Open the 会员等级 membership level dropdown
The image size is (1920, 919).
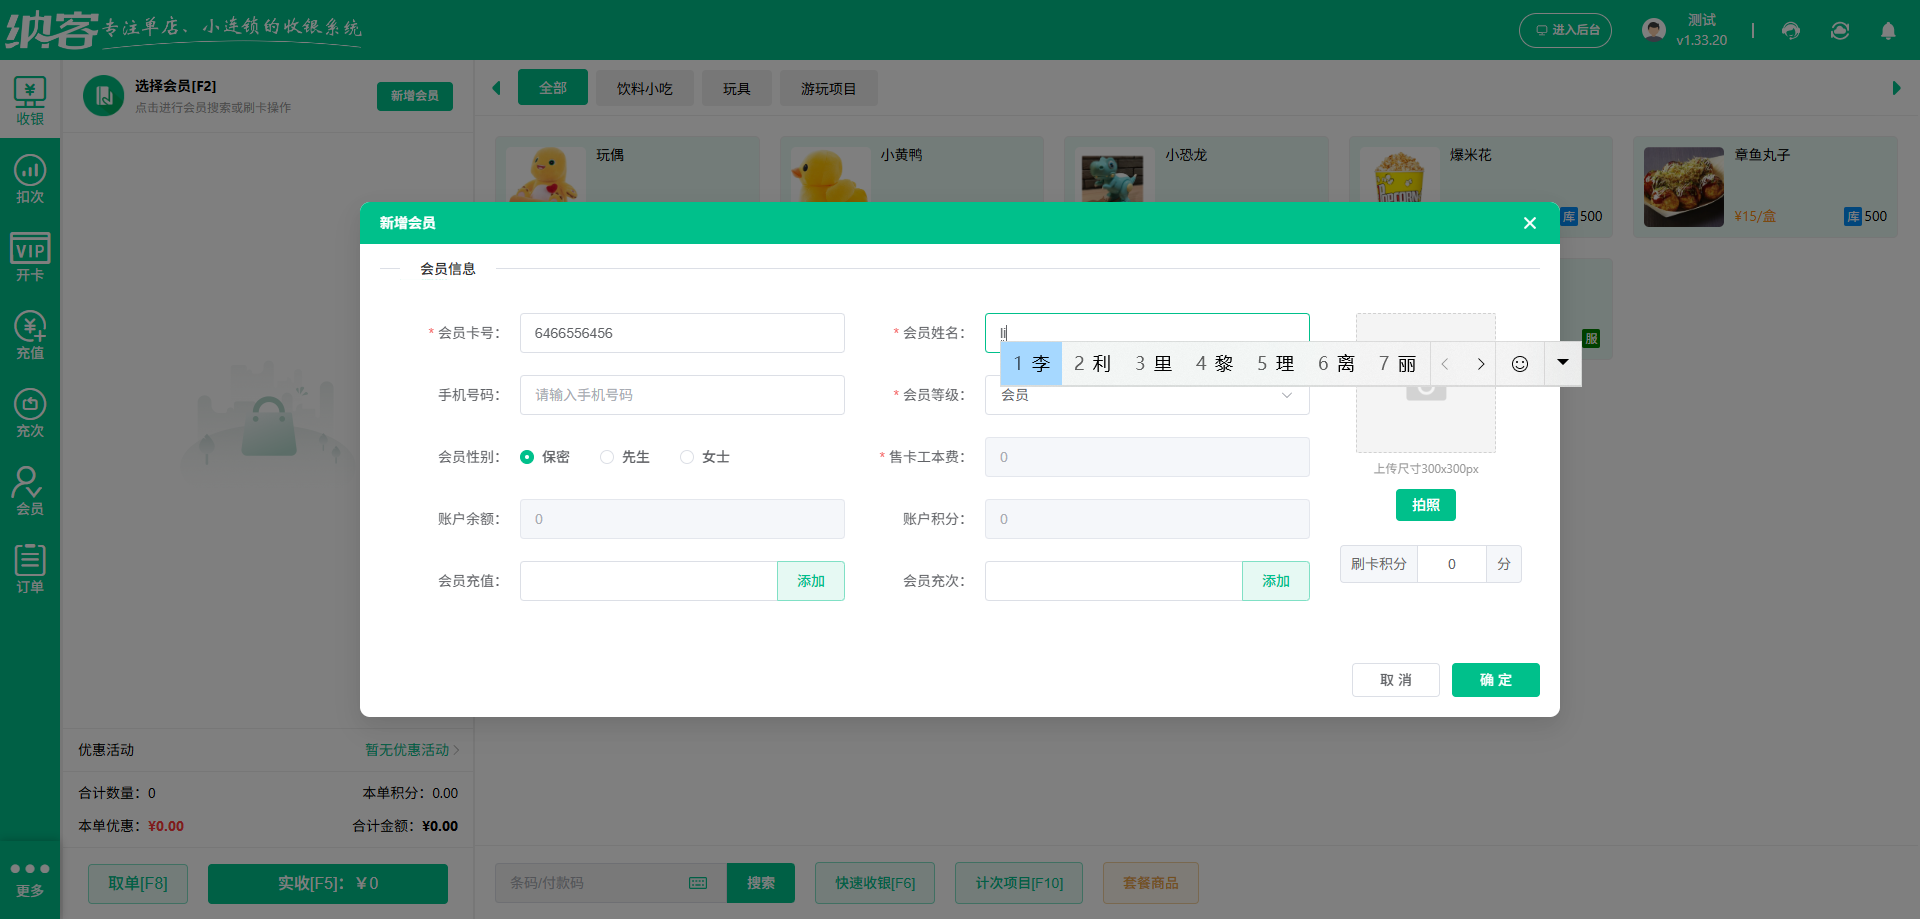click(x=1146, y=395)
